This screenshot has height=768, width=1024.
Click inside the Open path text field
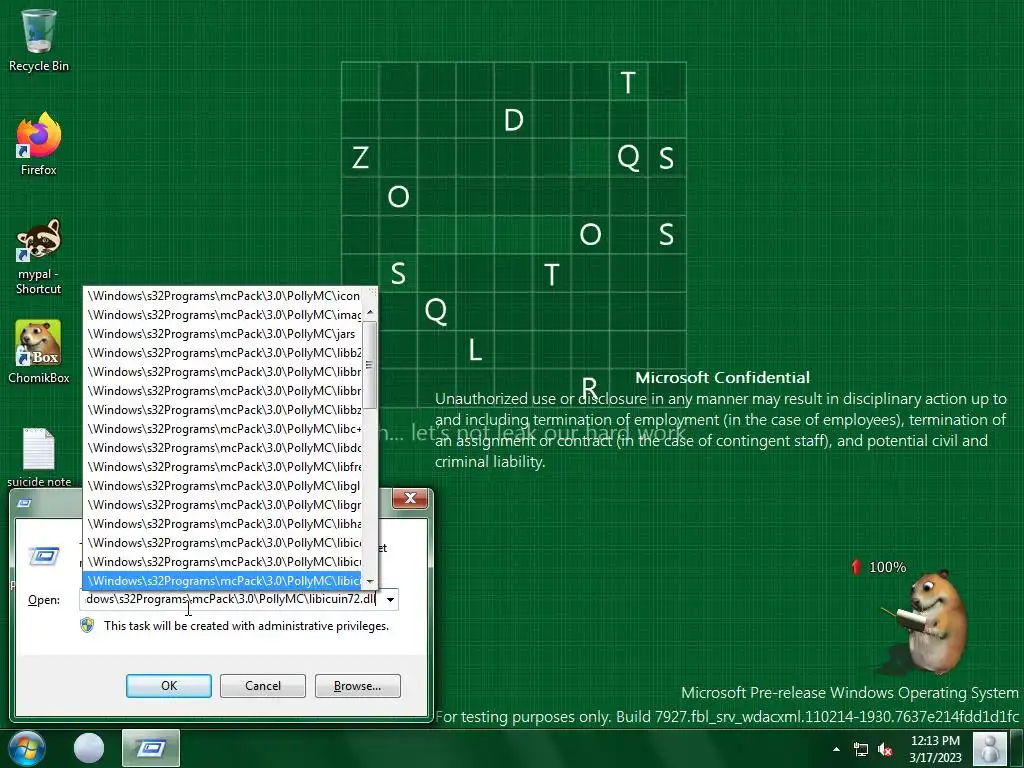tap(231, 600)
